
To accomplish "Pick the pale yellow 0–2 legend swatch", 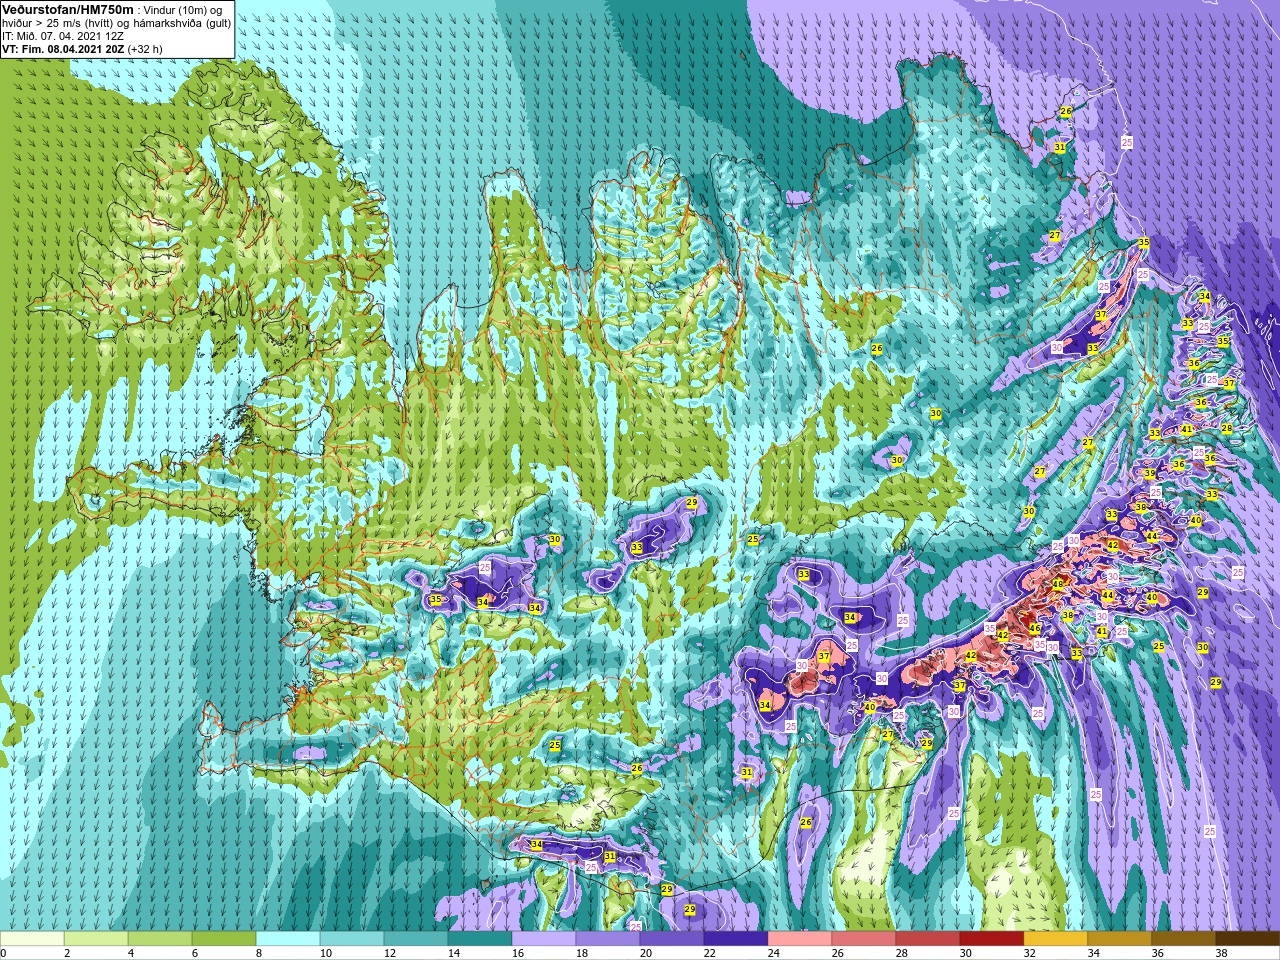I will click(x=32, y=939).
